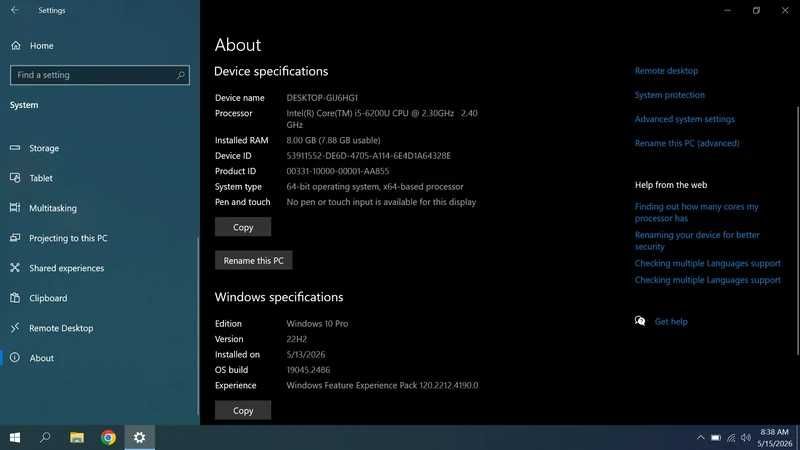This screenshot has width=800, height=450.
Task: Open the Get help link
Action: (671, 321)
